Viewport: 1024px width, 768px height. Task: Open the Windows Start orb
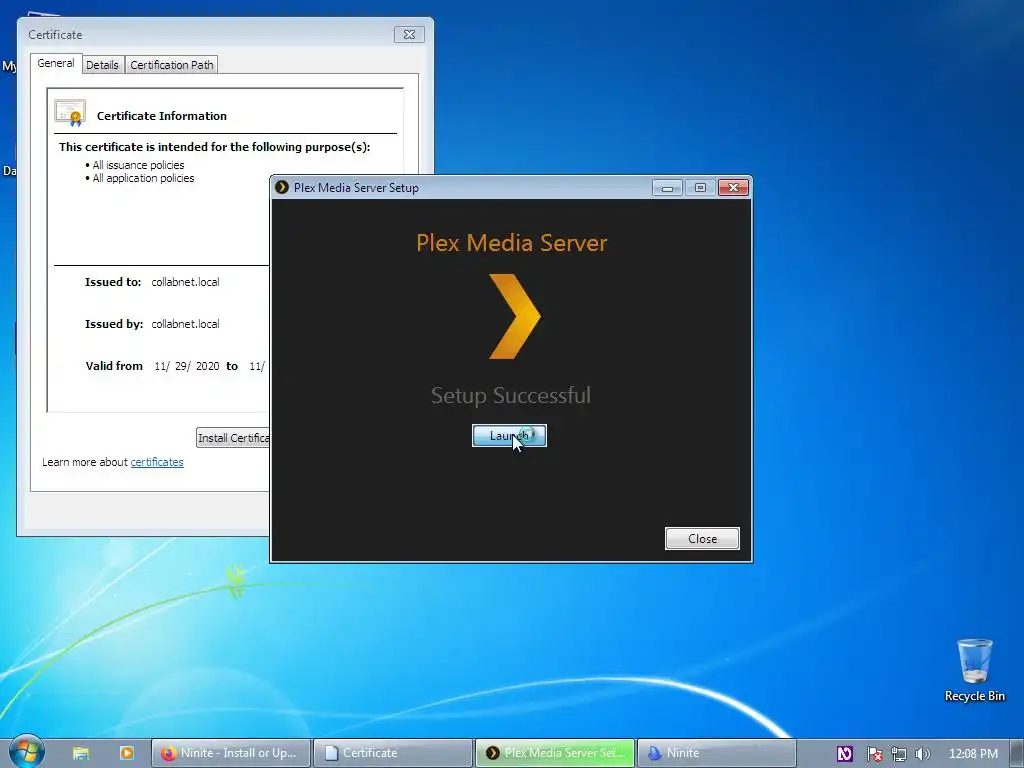(x=26, y=752)
